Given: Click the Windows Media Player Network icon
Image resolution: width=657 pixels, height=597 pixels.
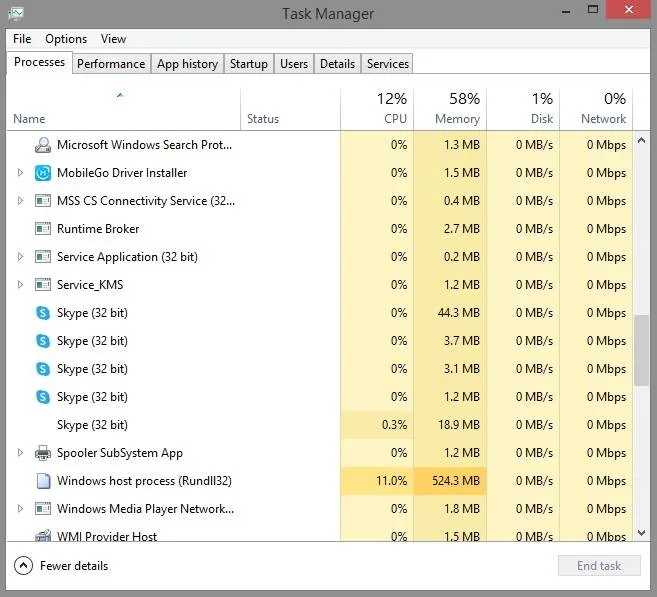Looking at the screenshot, I should point(43,509).
